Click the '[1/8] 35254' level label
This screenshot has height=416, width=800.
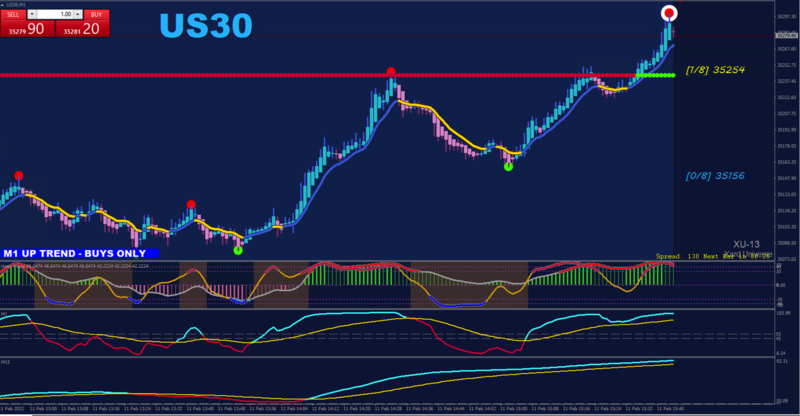pos(715,70)
